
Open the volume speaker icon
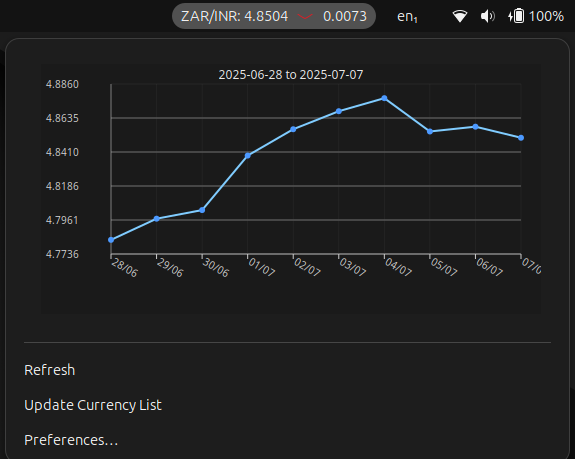[488, 16]
